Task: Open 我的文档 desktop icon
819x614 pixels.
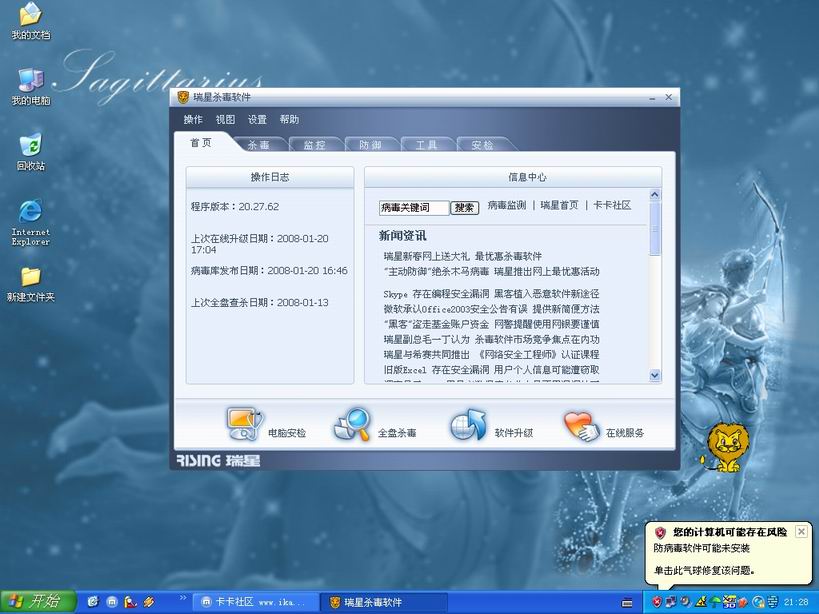Action: pos(31,21)
